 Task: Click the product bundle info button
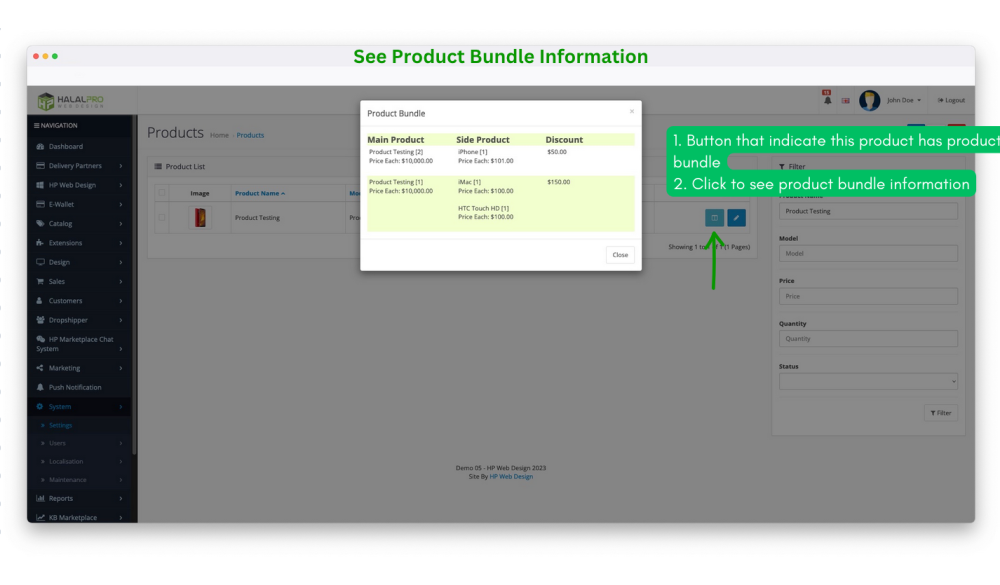[x=714, y=218]
